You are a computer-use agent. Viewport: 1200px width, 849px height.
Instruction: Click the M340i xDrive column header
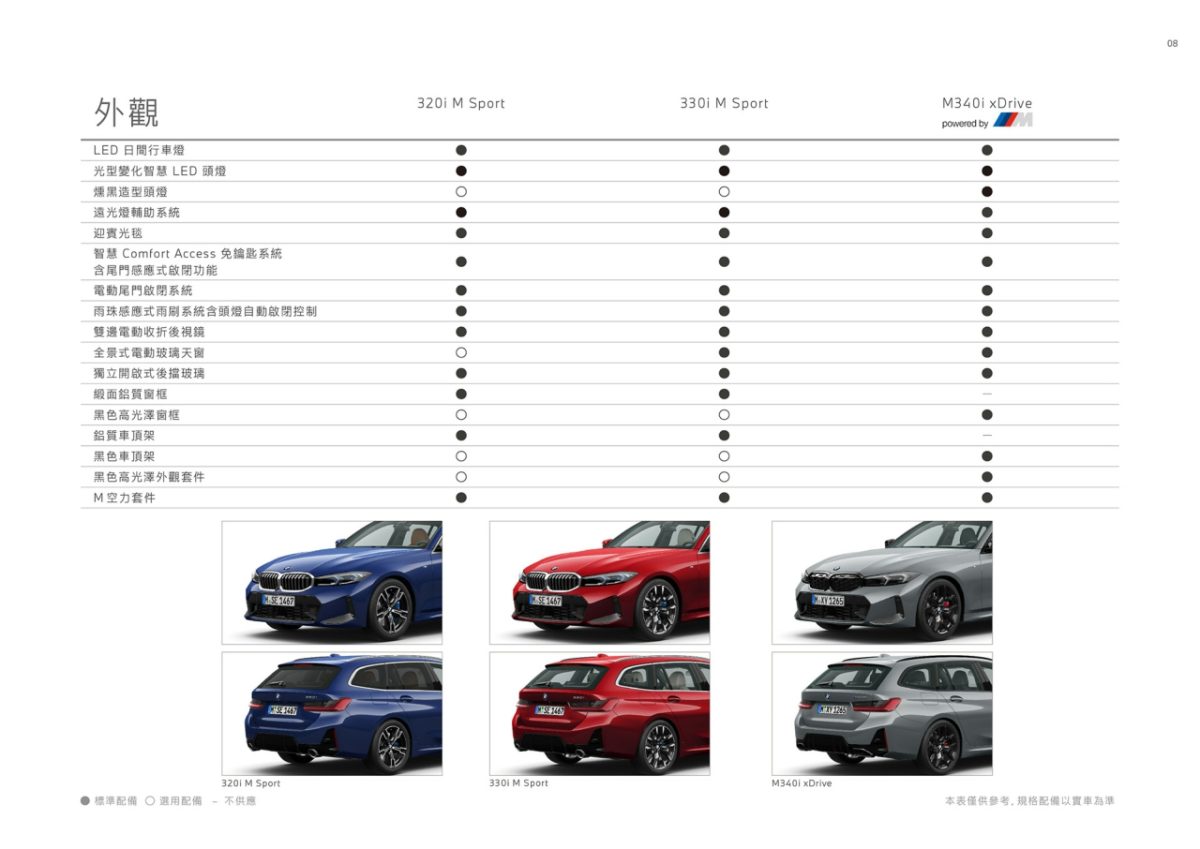point(987,103)
